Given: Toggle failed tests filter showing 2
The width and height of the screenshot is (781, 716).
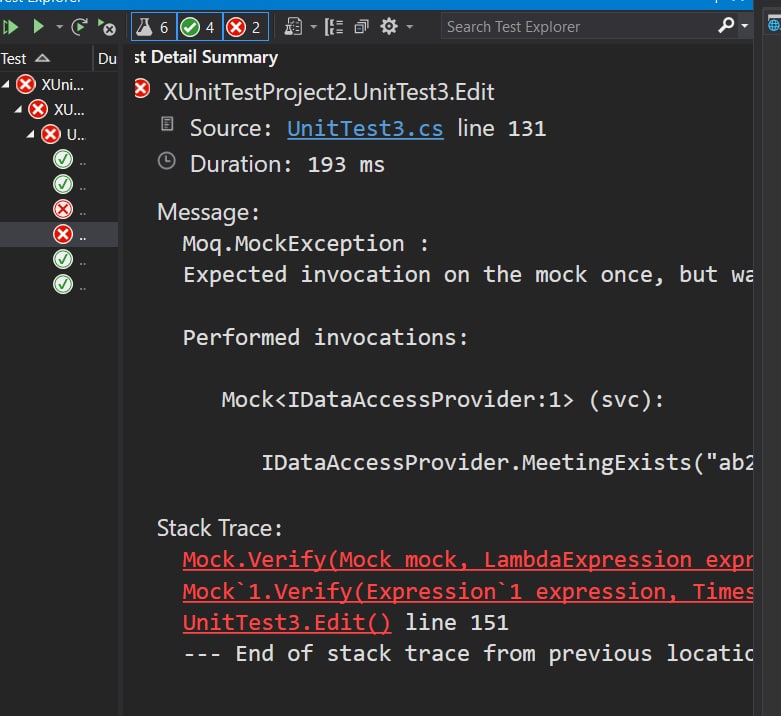Looking at the screenshot, I should click(246, 27).
